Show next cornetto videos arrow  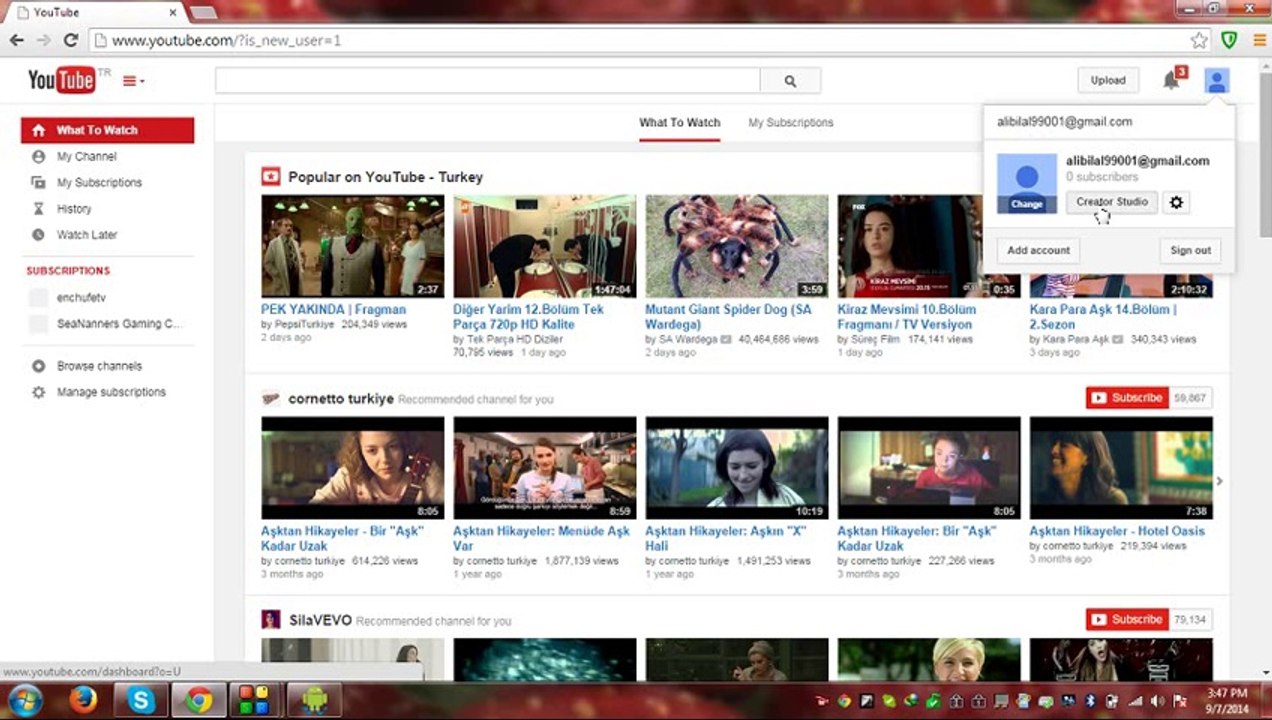(x=1219, y=481)
